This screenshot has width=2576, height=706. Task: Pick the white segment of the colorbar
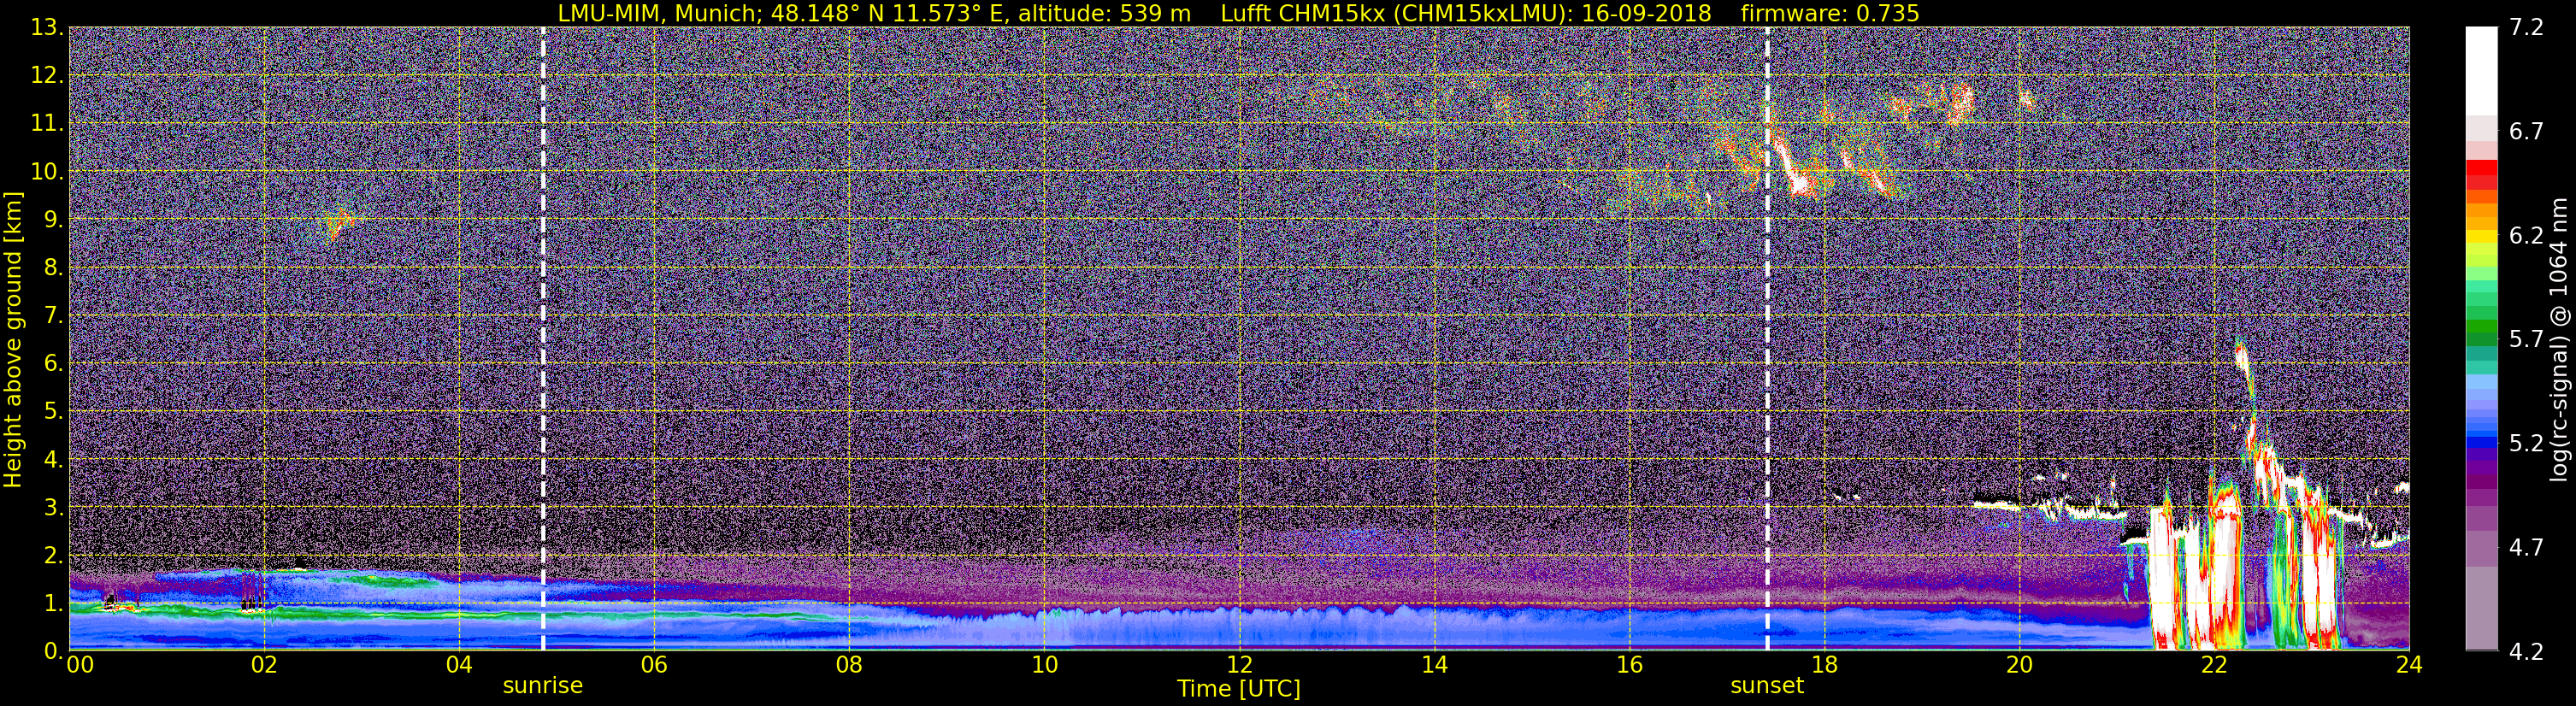pos(2481,70)
